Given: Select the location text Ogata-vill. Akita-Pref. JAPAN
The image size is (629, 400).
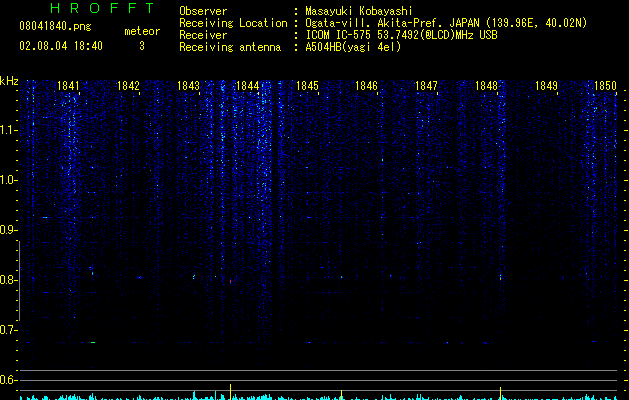Looking at the screenshot, I should coord(392,23).
